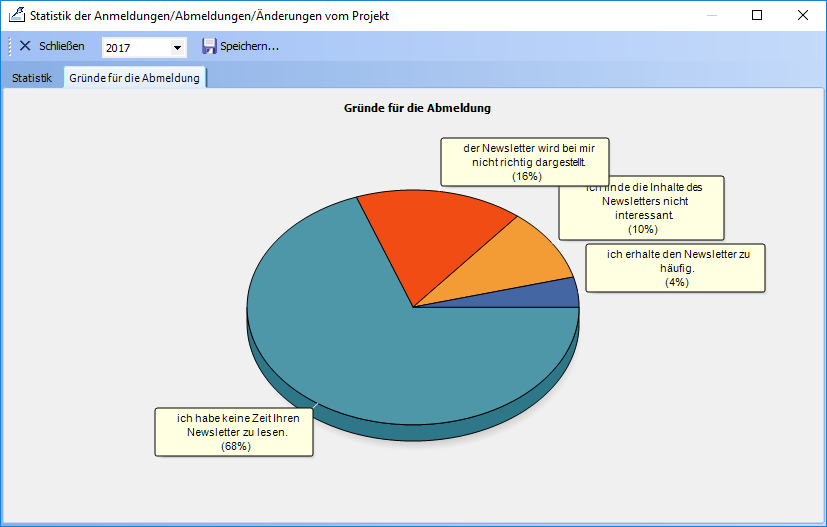The width and height of the screenshot is (827, 527).
Task: Maximize the statistics window
Action: click(x=757, y=15)
